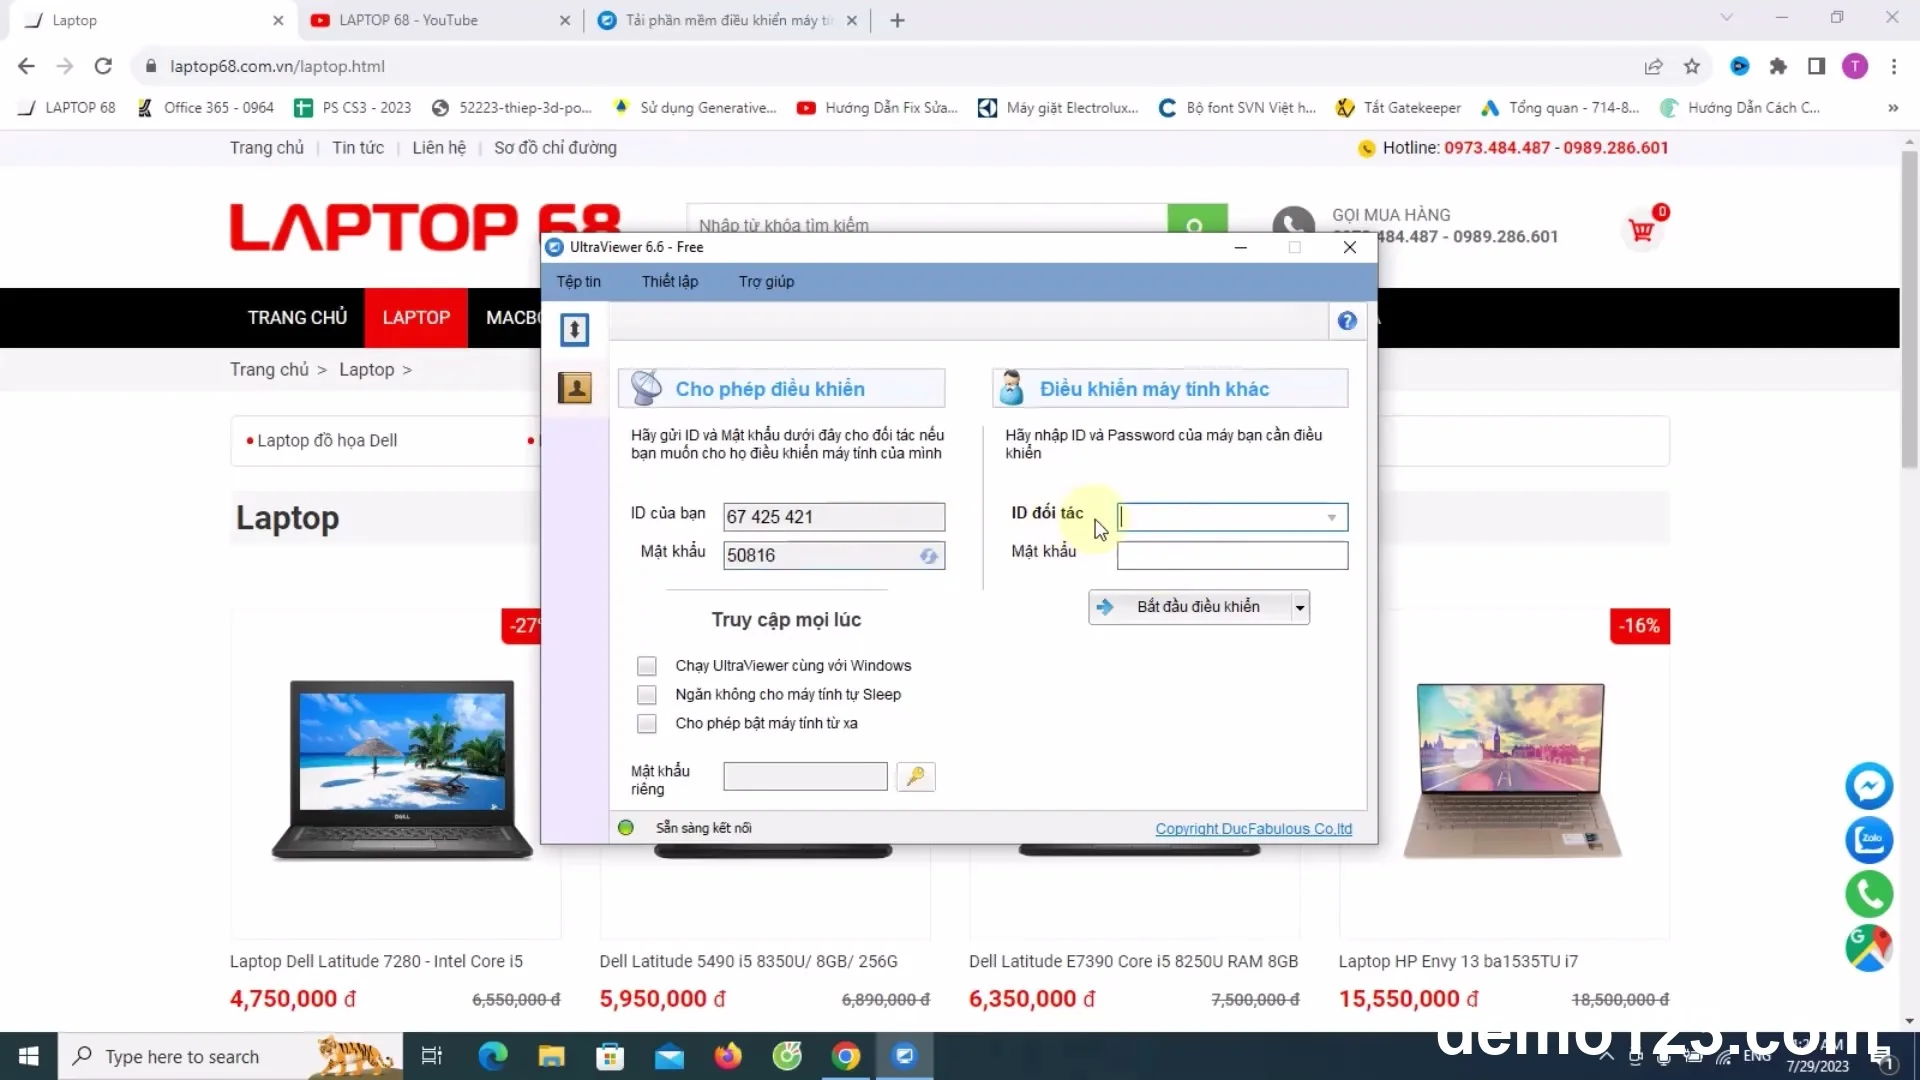This screenshot has height=1080, width=1920.
Task: Open the Dell Latitude E7390 product title
Action: pos(1133,962)
